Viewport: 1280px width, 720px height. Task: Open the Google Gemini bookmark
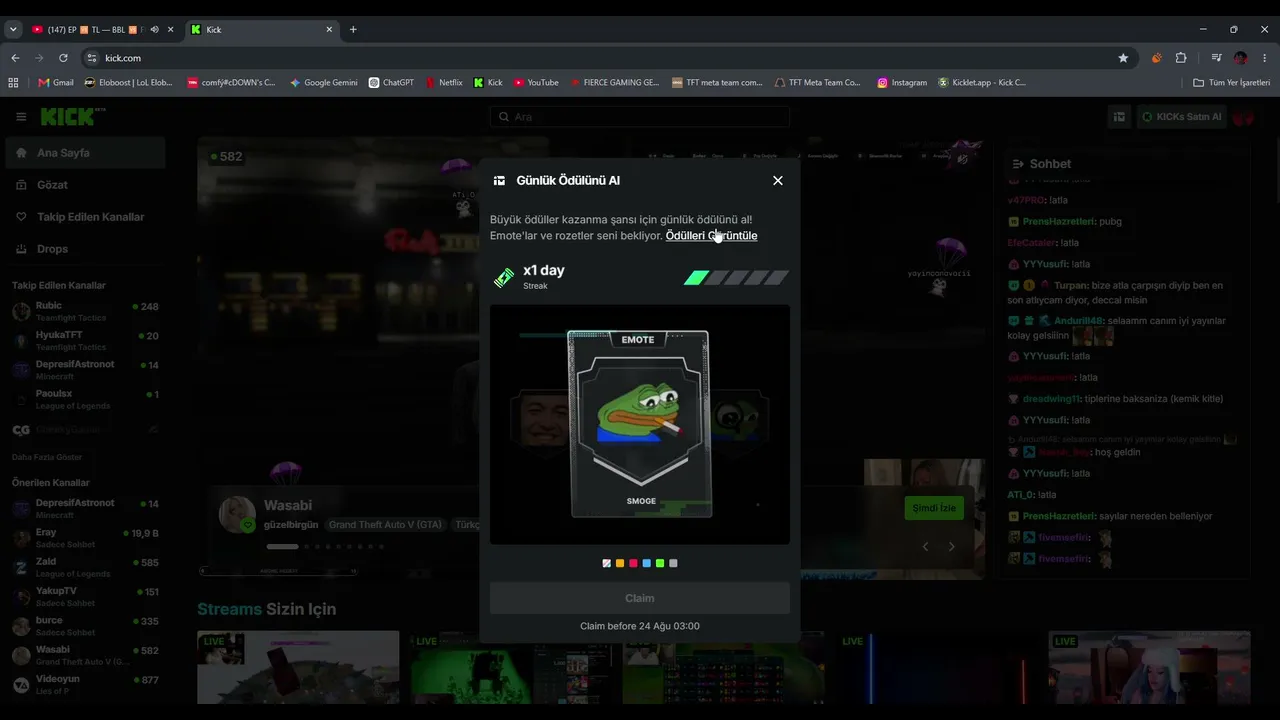click(323, 83)
